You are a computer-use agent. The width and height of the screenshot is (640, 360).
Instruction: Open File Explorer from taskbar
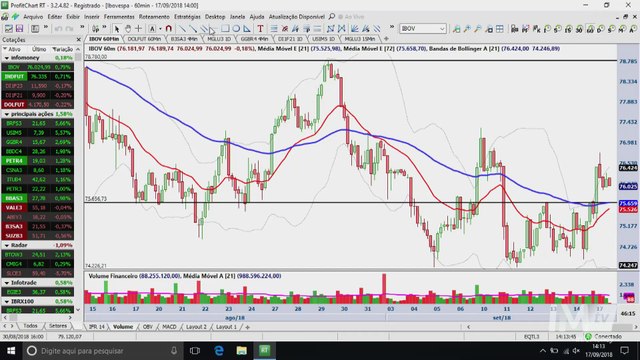point(242,351)
